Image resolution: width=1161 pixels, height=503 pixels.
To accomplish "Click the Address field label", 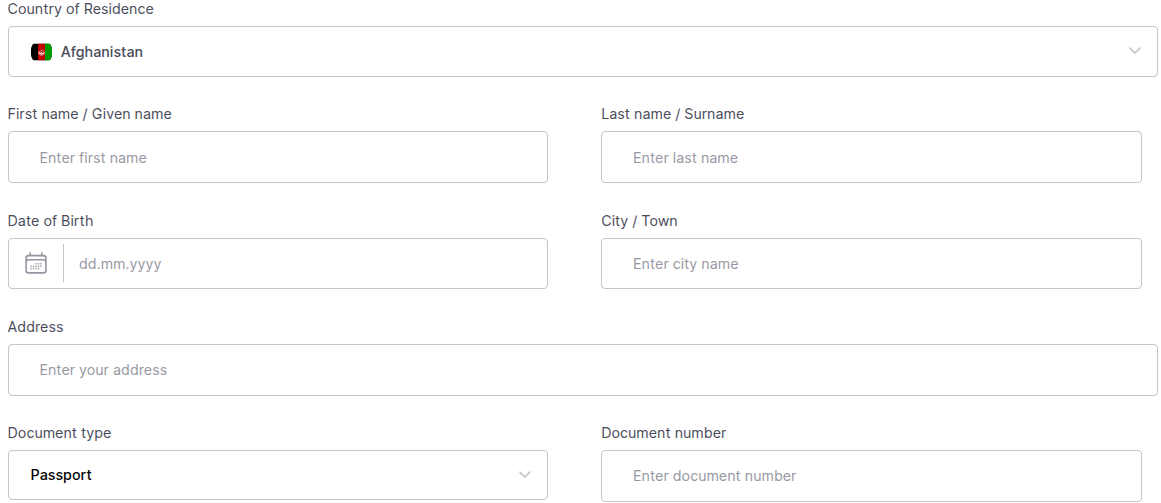I will (36, 327).
